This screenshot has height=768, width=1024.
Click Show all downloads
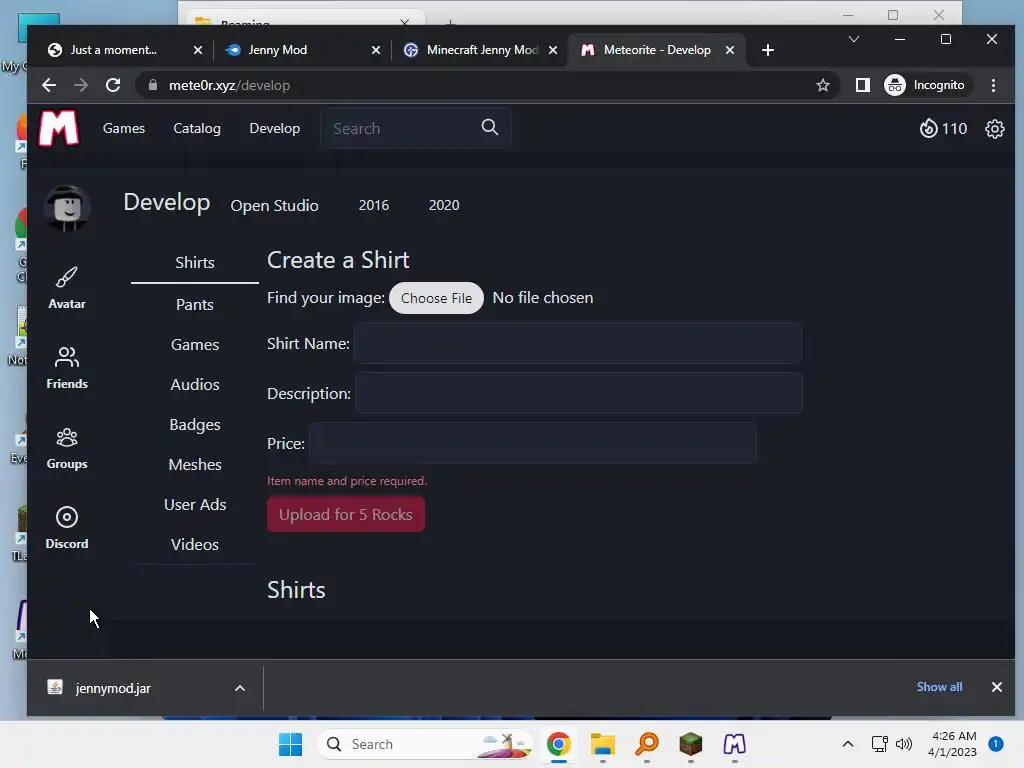tap(939, 686)
